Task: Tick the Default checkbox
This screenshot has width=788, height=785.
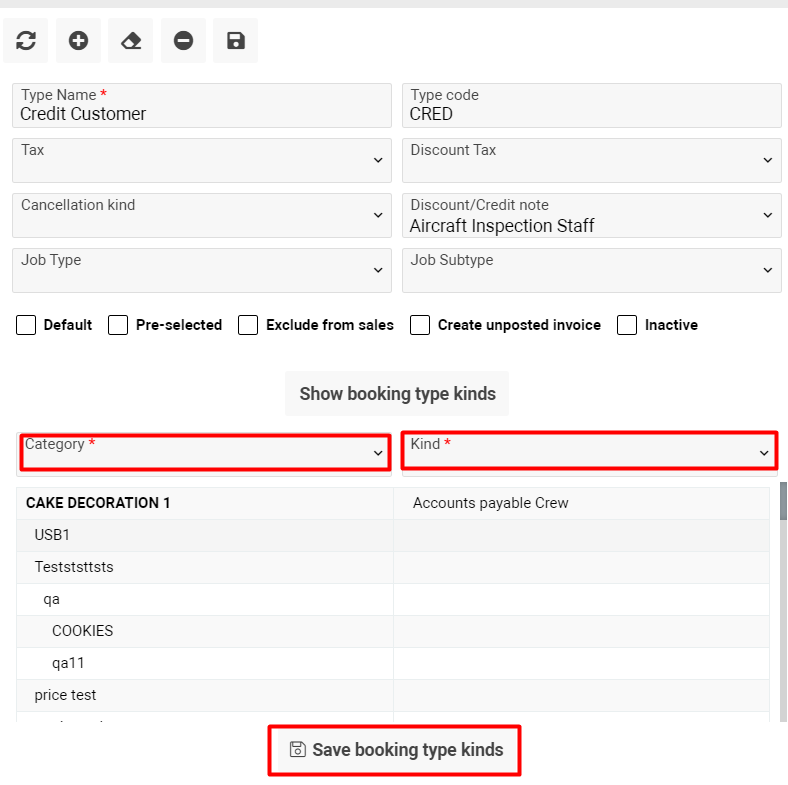Action: click(26, 325)
